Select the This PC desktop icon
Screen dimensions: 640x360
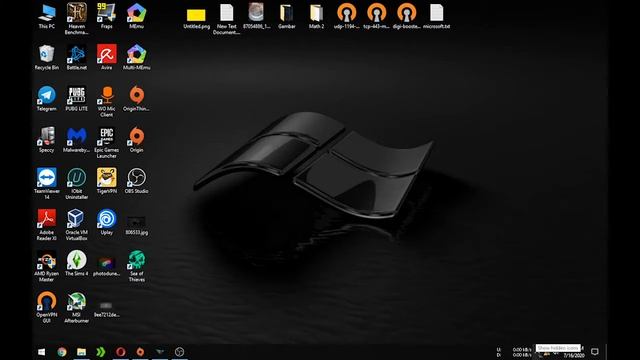(x=47, y=16)
